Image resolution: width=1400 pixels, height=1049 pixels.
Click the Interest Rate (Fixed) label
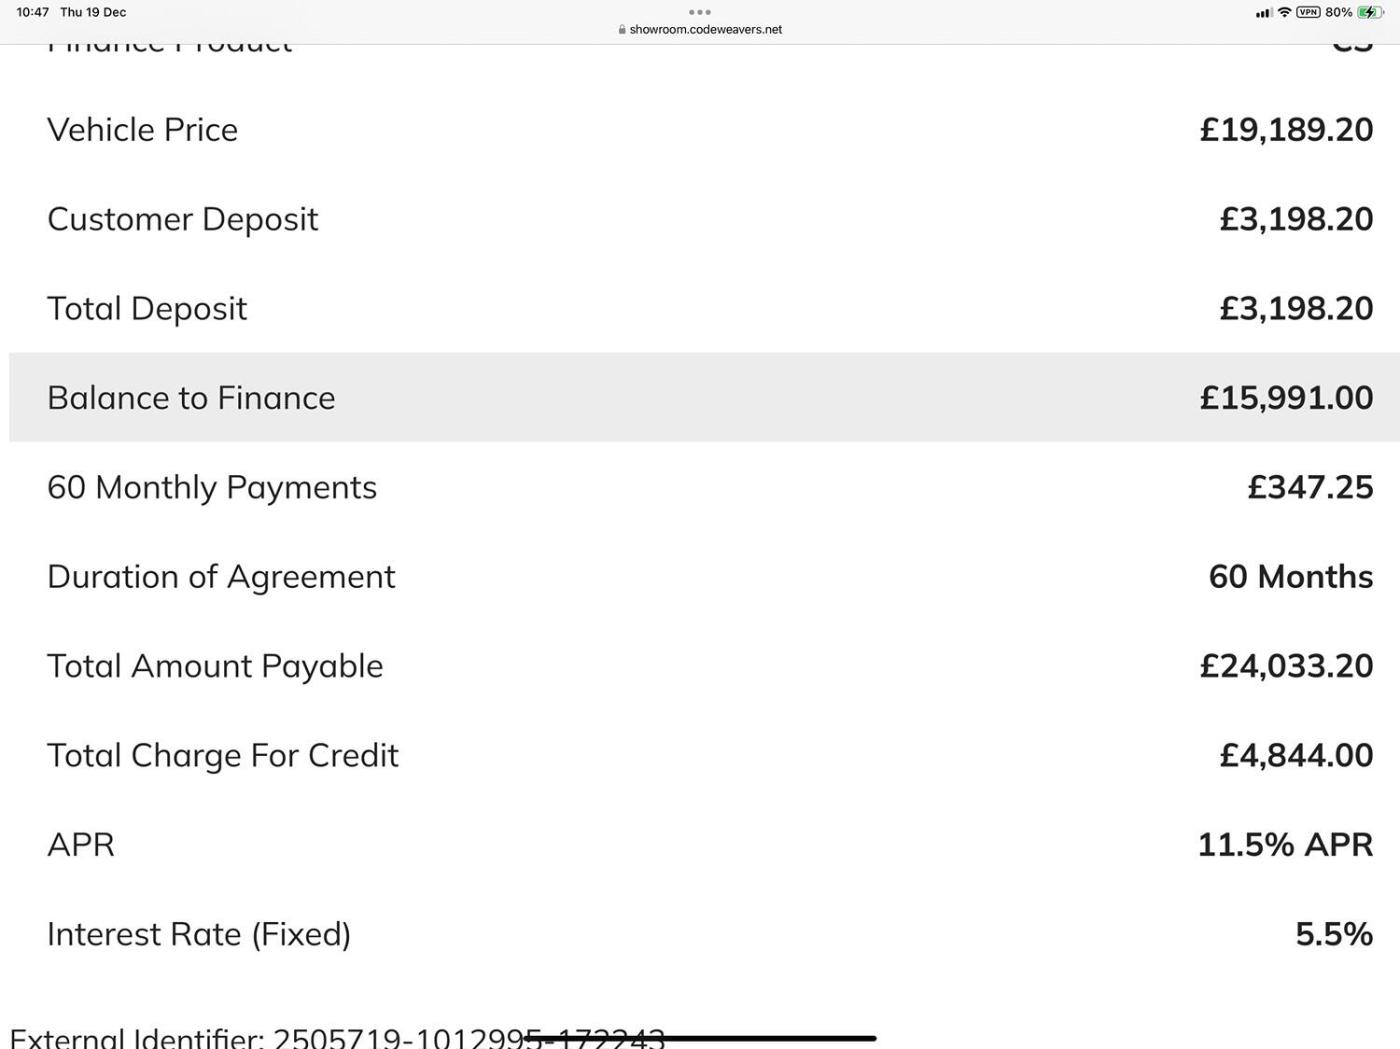click(x=199, y=934)
